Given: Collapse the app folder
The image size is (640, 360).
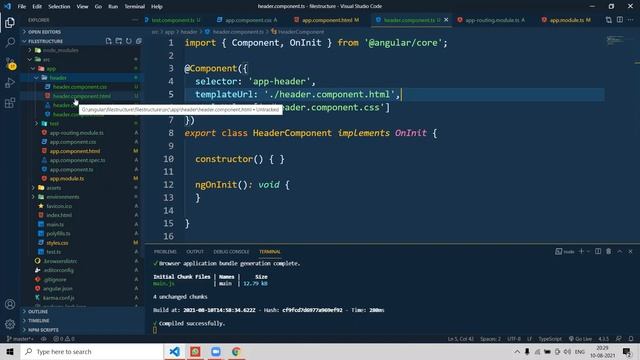Looking at the screenshot, I should (51, 69).
